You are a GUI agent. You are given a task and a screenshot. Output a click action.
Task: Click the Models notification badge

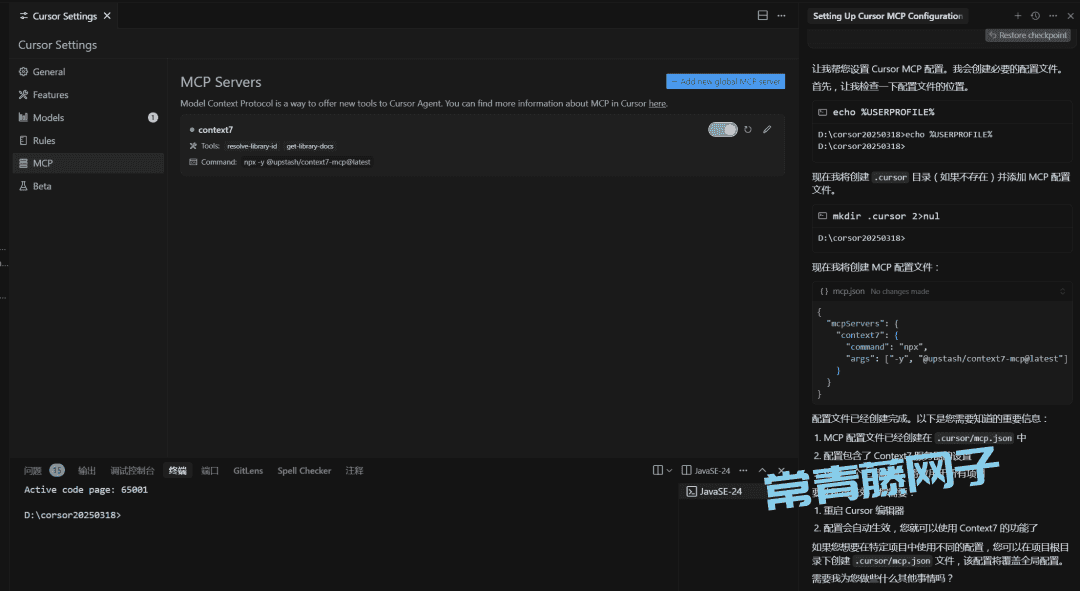click(x=153, y=117)
